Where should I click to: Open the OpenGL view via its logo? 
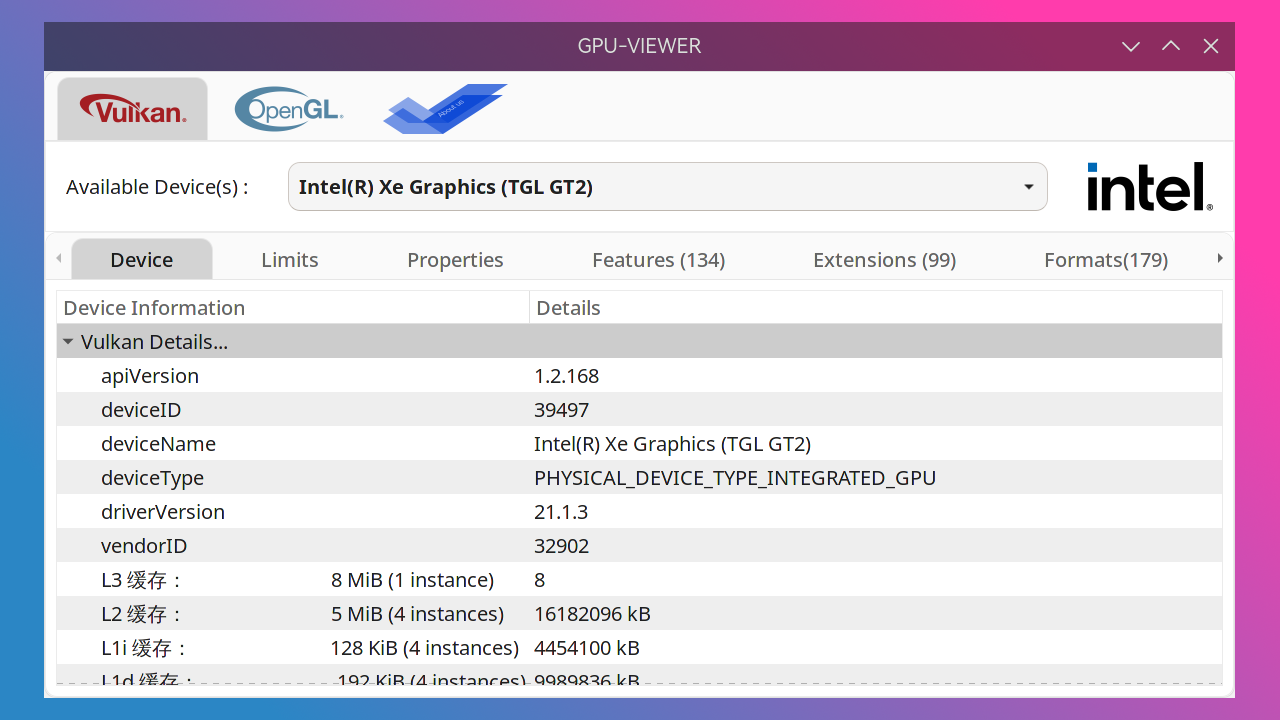(x=289, y=108)
